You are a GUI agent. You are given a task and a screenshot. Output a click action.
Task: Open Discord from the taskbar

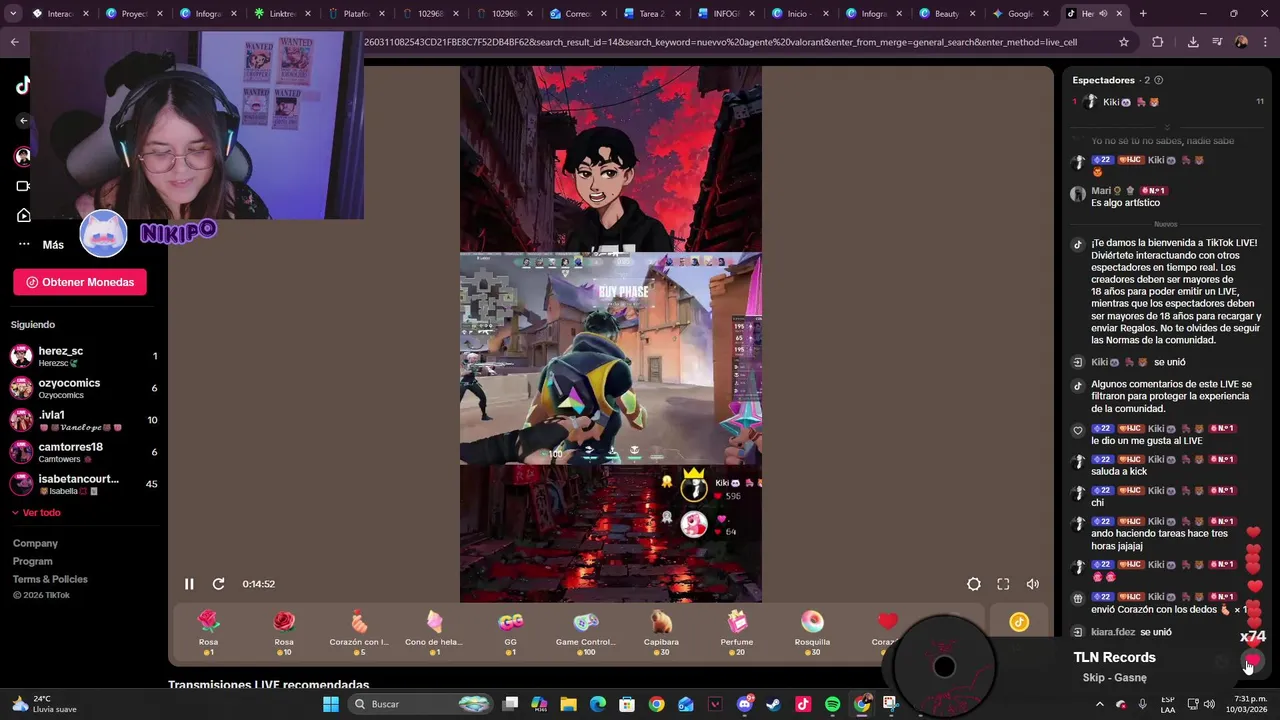pyautogui.click(x=744, y=704)
